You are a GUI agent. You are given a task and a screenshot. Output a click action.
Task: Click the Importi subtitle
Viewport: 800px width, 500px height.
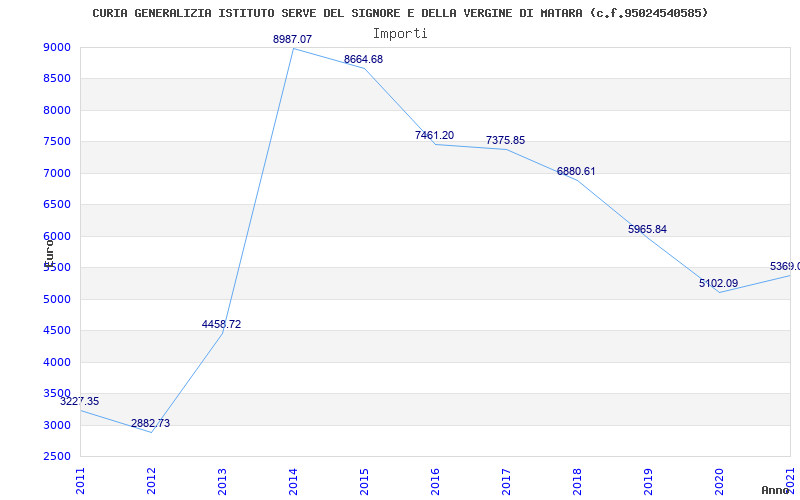(400, 34)
